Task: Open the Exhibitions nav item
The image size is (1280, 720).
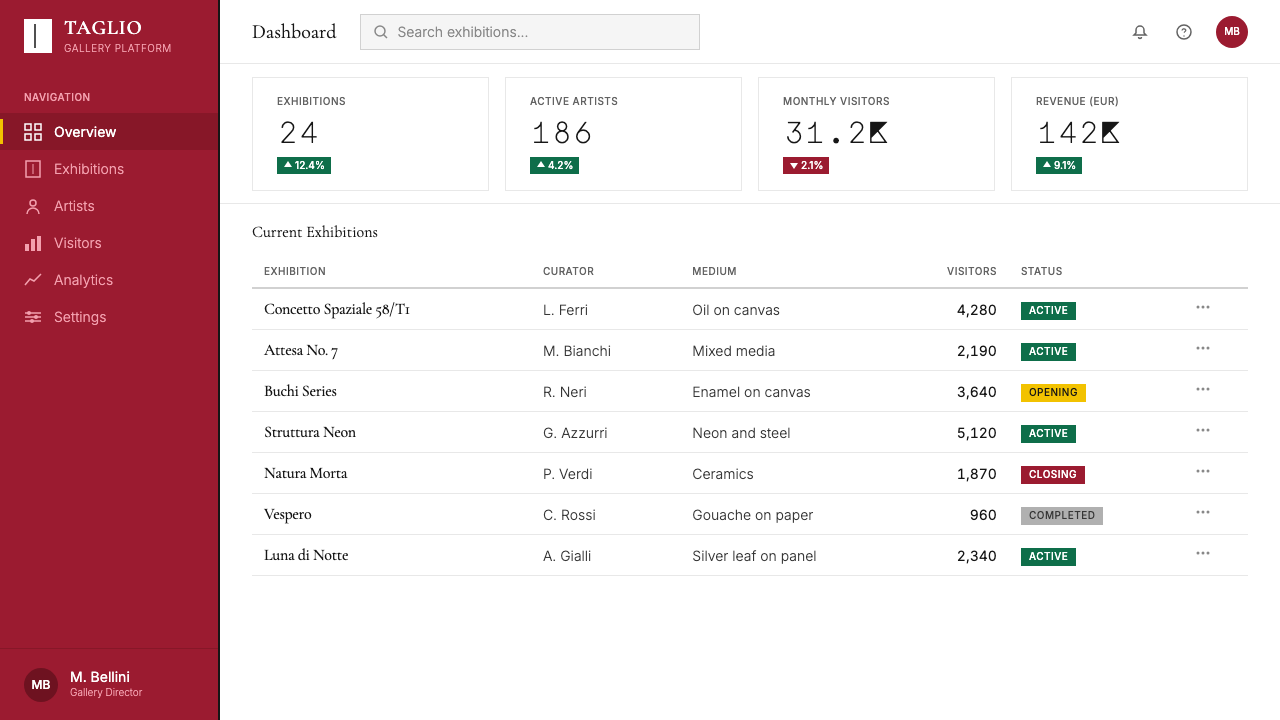Action: point(109,169)
